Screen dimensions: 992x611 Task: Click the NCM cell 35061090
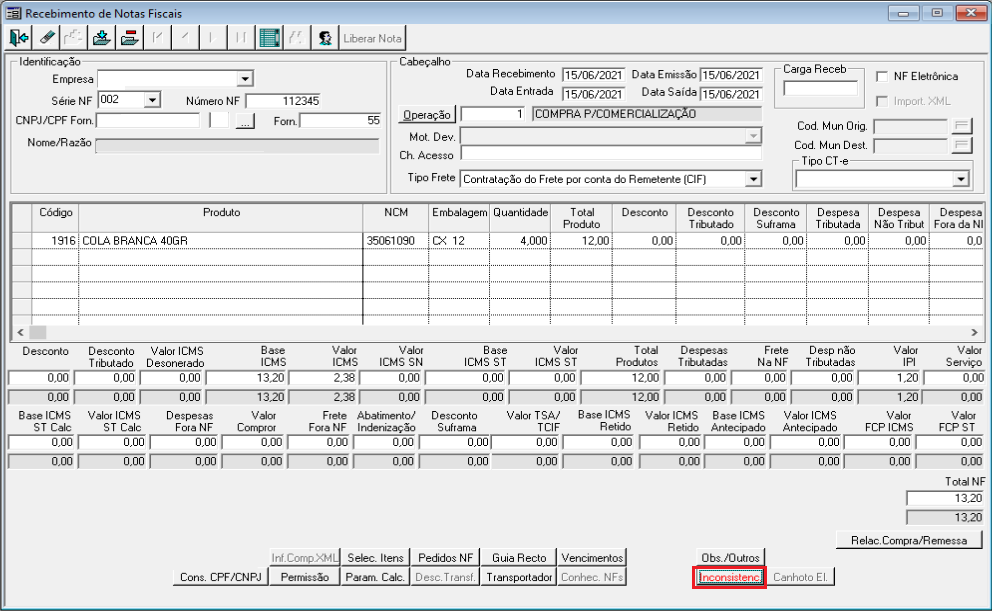click(396, 241)
